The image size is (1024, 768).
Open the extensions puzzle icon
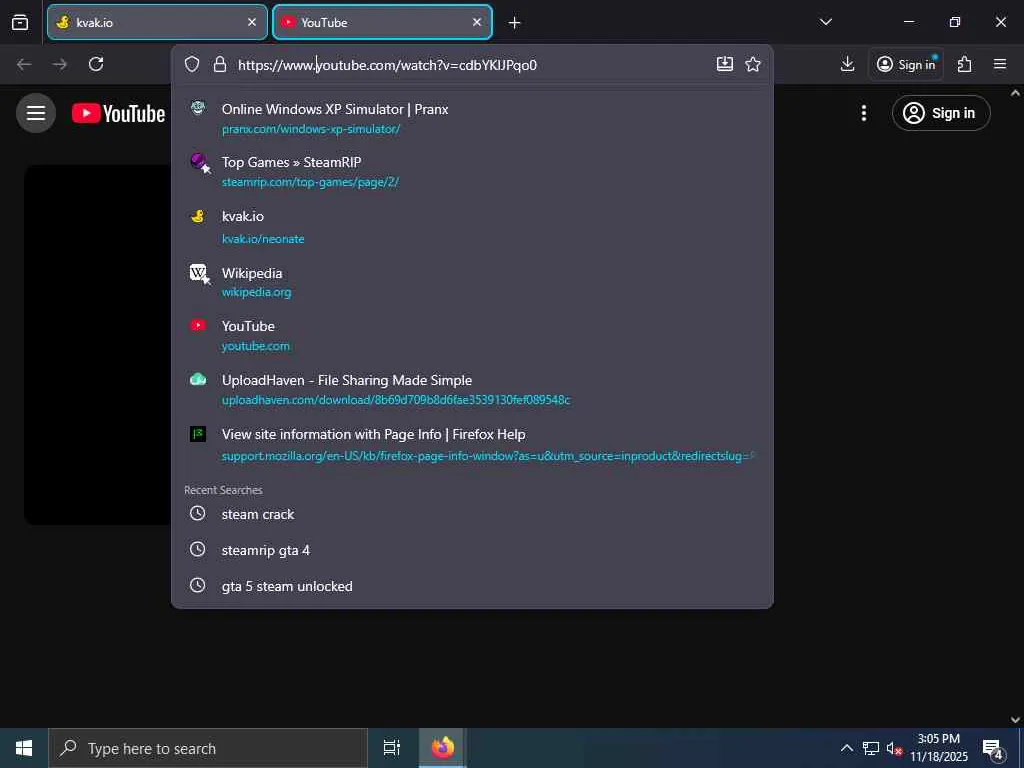click(x=965, y=64)
